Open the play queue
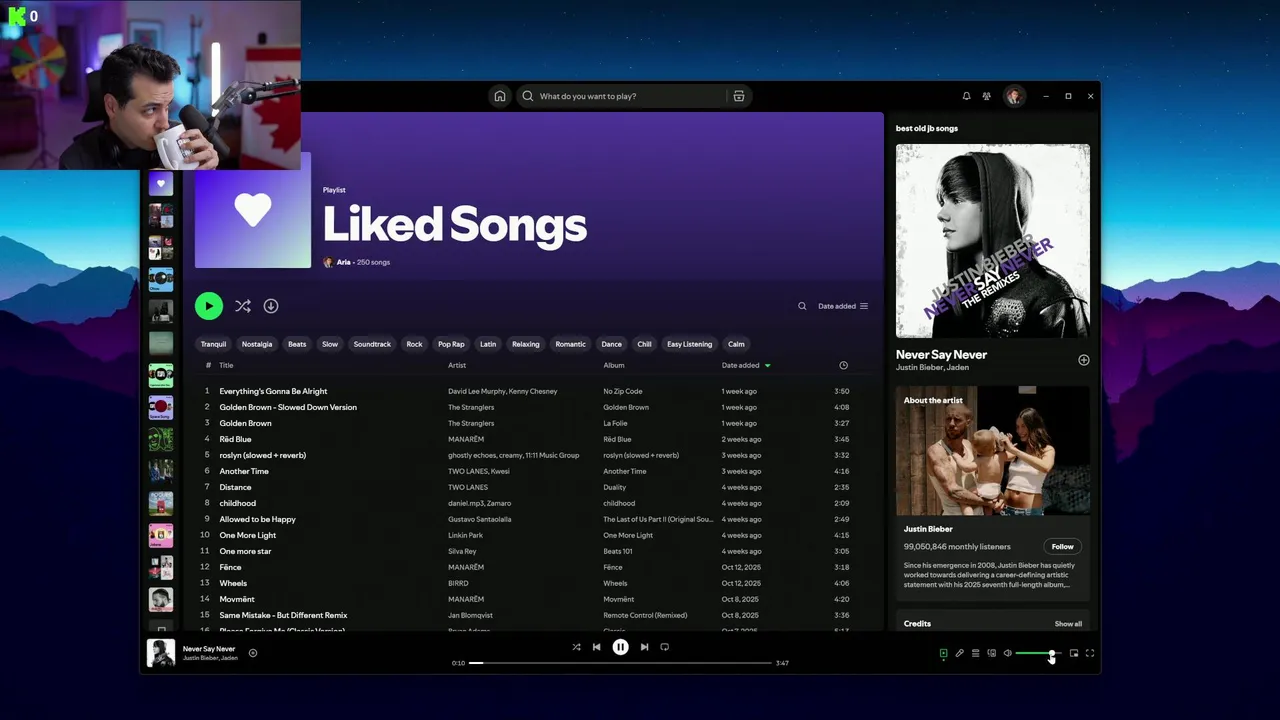This screenshot has width=1280, height=720. pos(975,653)
